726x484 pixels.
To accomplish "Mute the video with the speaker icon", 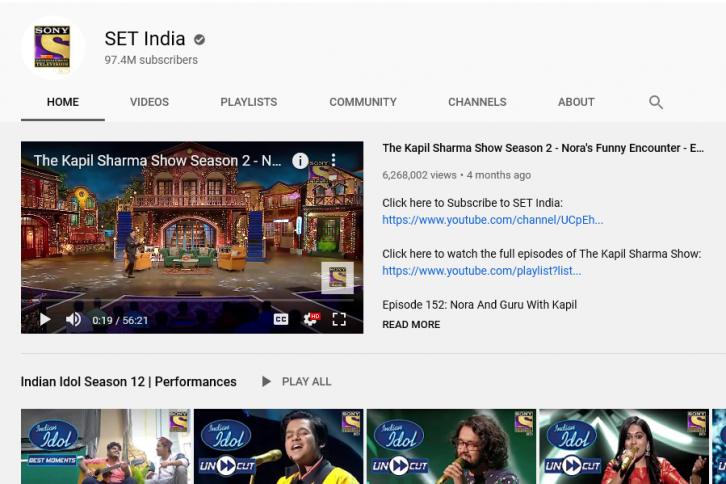I will coord(74,319).
